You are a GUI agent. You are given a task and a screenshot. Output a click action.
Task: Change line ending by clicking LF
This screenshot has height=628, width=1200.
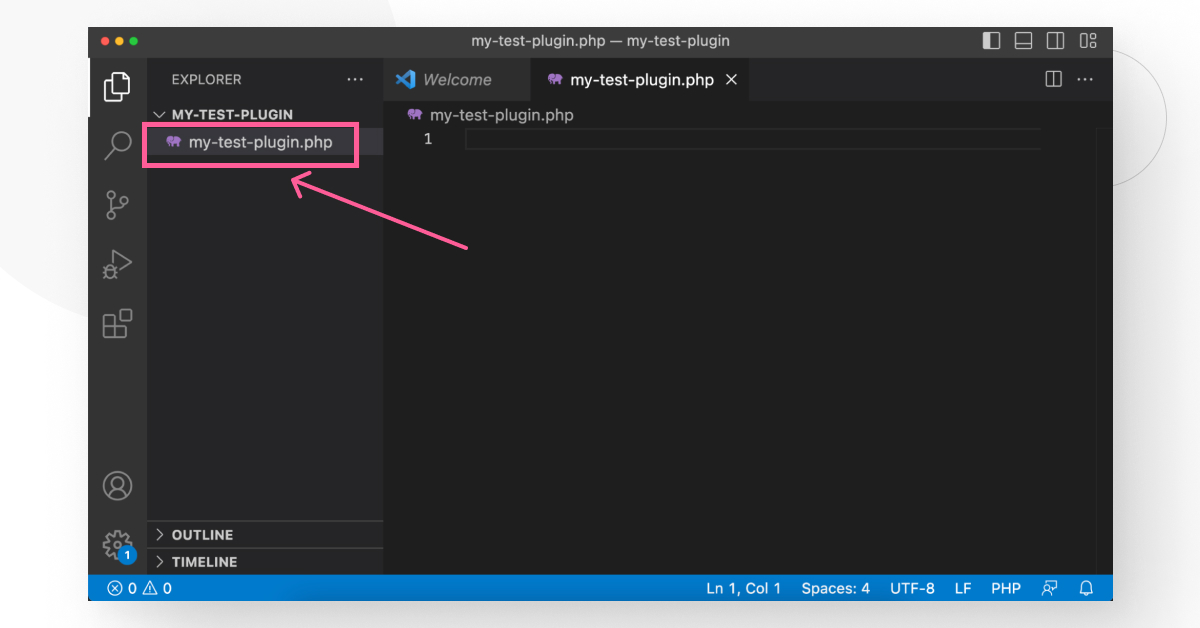pyautogui.click(x=962, y=588)
